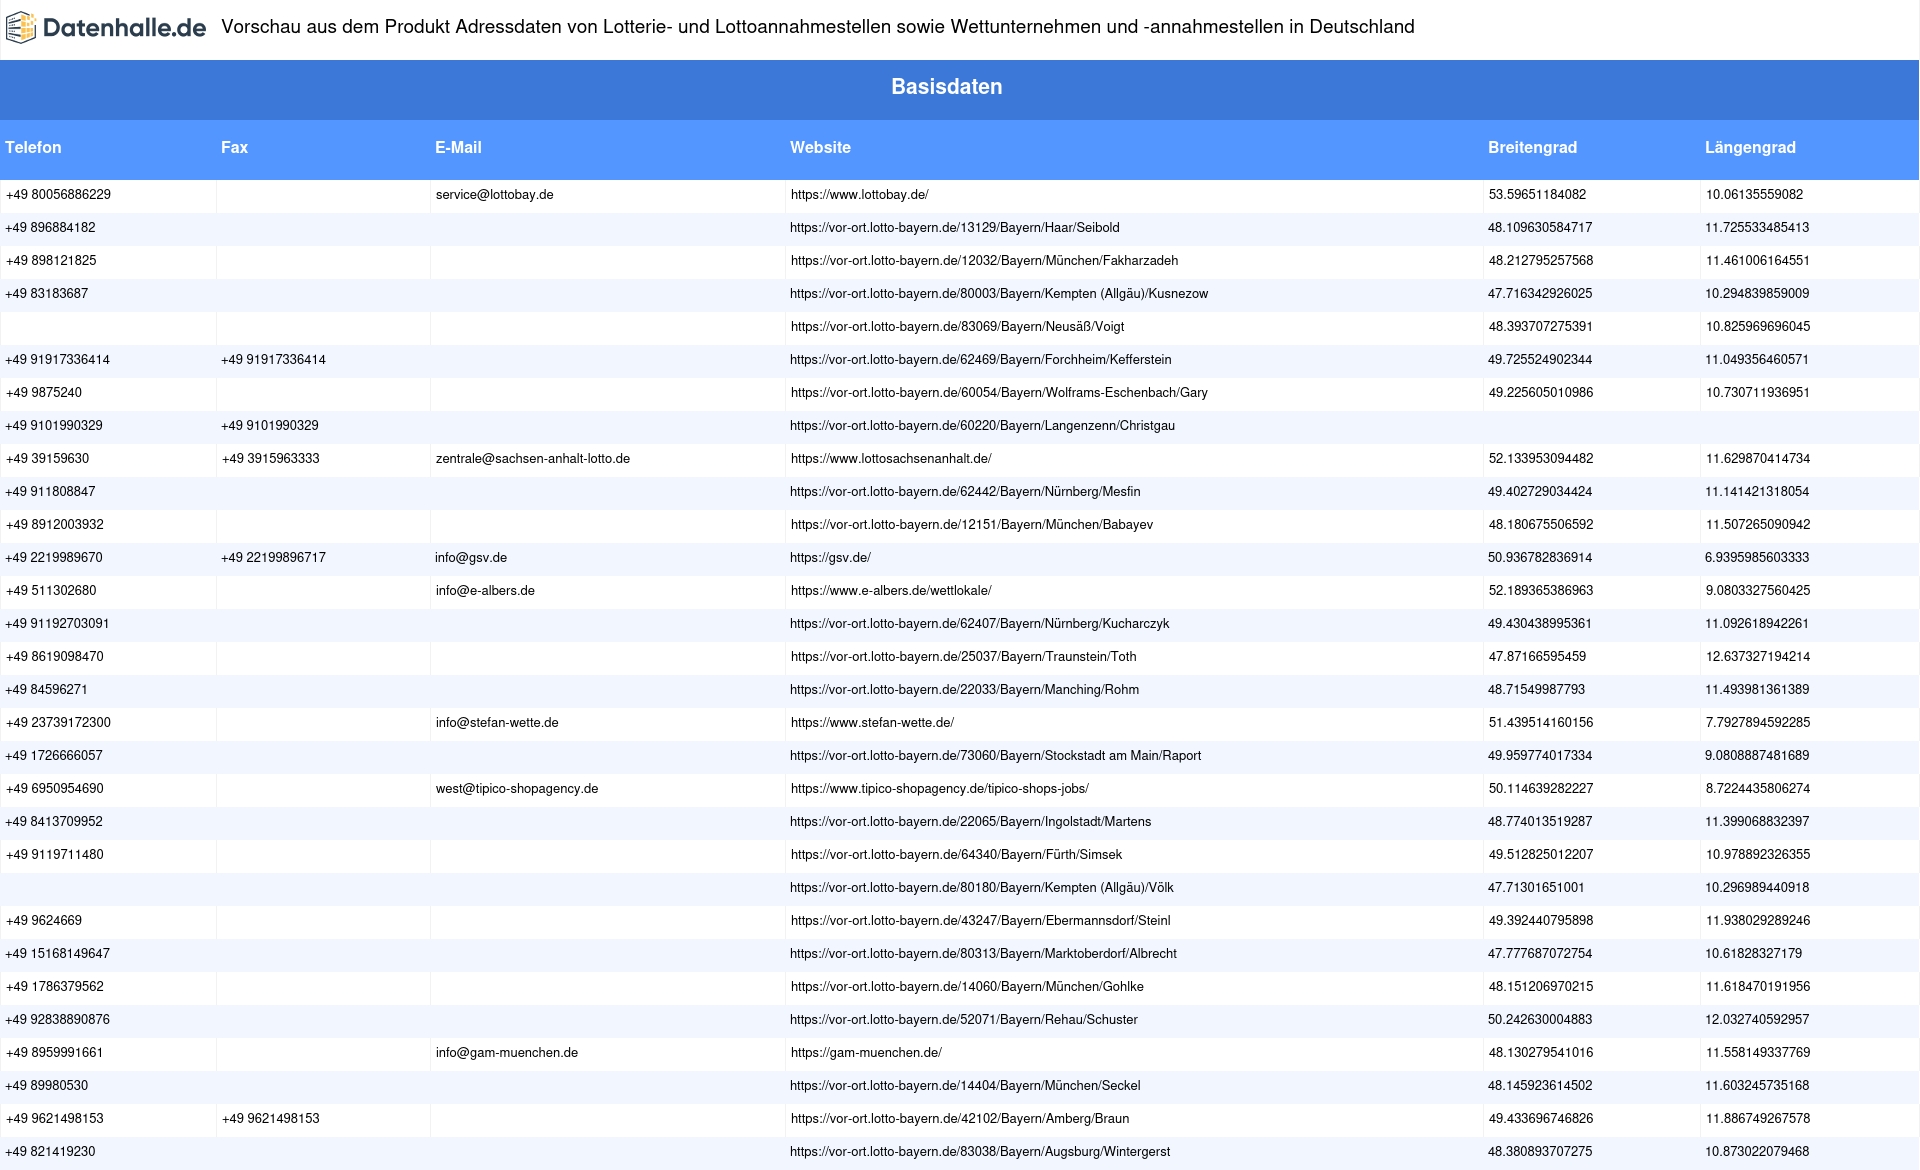Click the Basisdaten section header

click(x=947, y=87)
